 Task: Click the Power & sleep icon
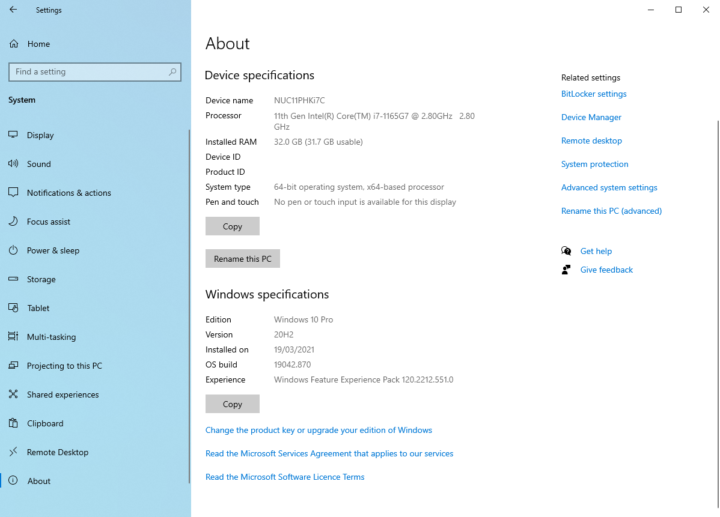coord(13,250)
